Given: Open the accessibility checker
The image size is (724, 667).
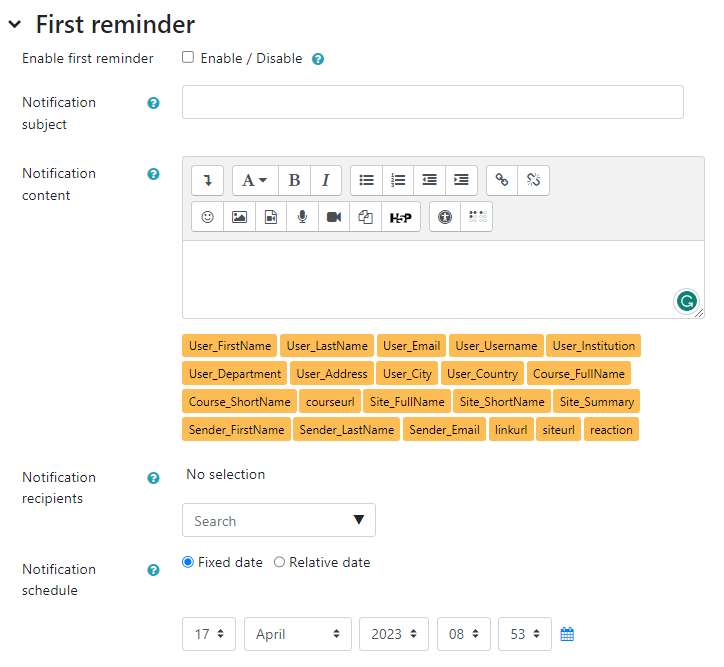Looking at the screenshot, I should coord(445,216).
